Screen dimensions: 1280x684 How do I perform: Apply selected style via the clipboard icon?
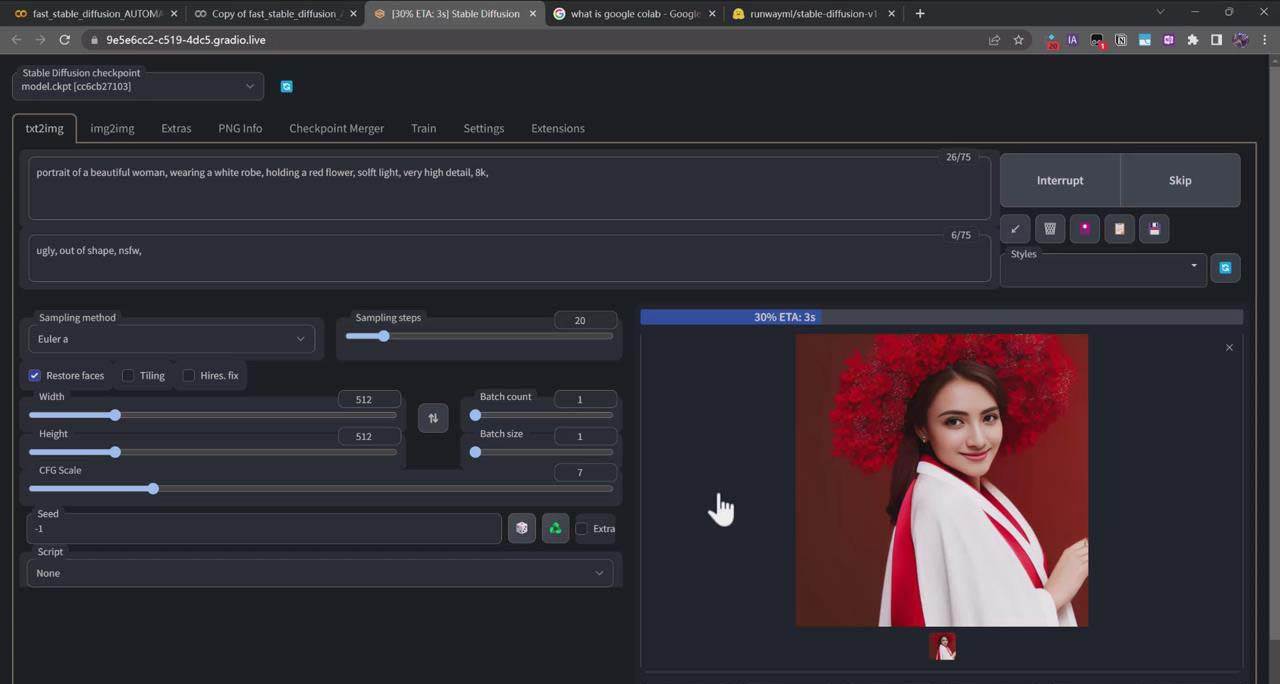pyautogui.click(x=1119, y=228)
